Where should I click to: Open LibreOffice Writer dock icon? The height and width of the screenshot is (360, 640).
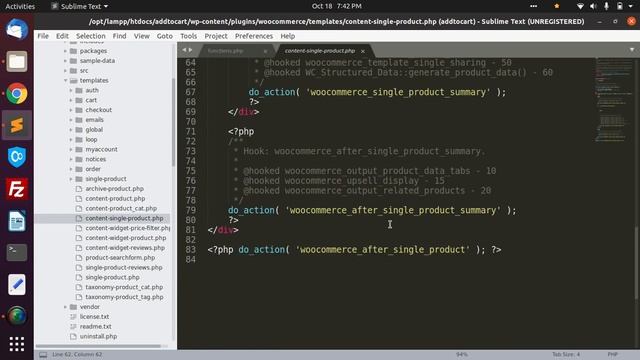click(17, 221)
